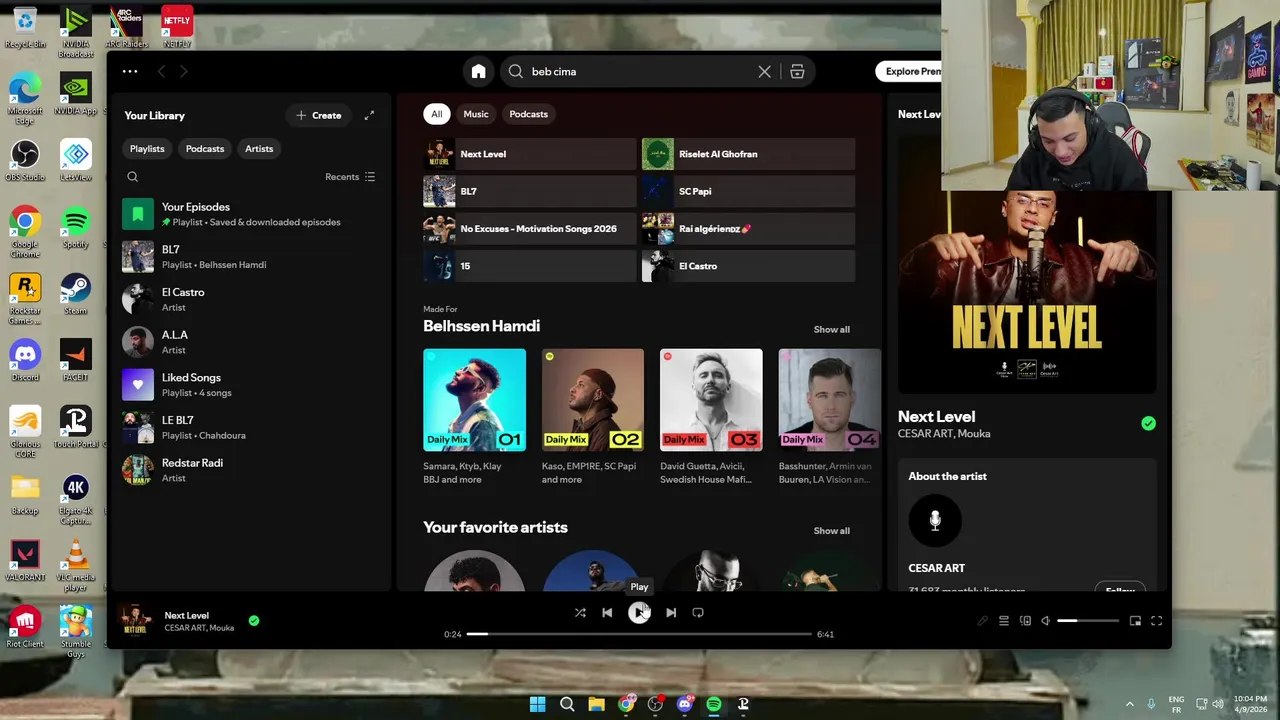
Task: Open OBS Studio desktop shortcut
Action: point(25,161)
